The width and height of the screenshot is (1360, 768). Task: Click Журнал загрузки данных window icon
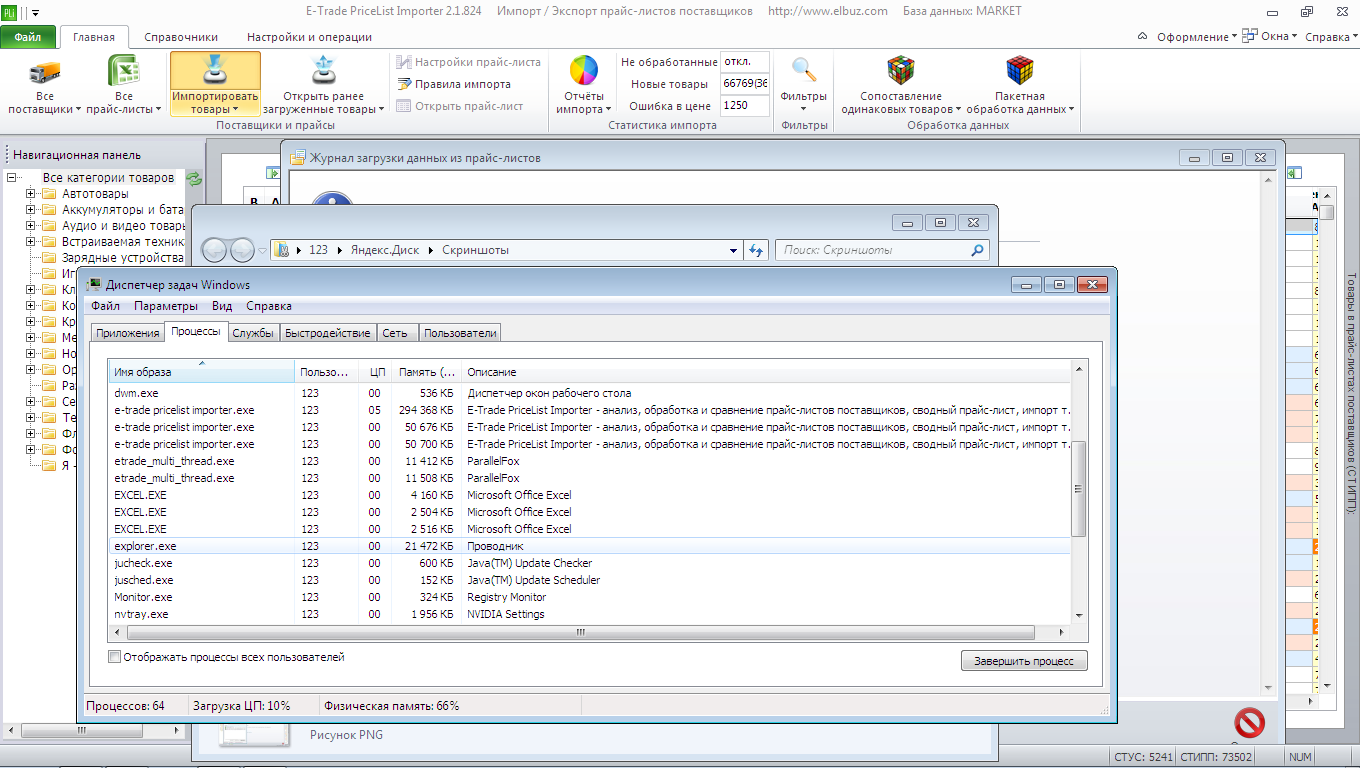(x=298, y=158)
